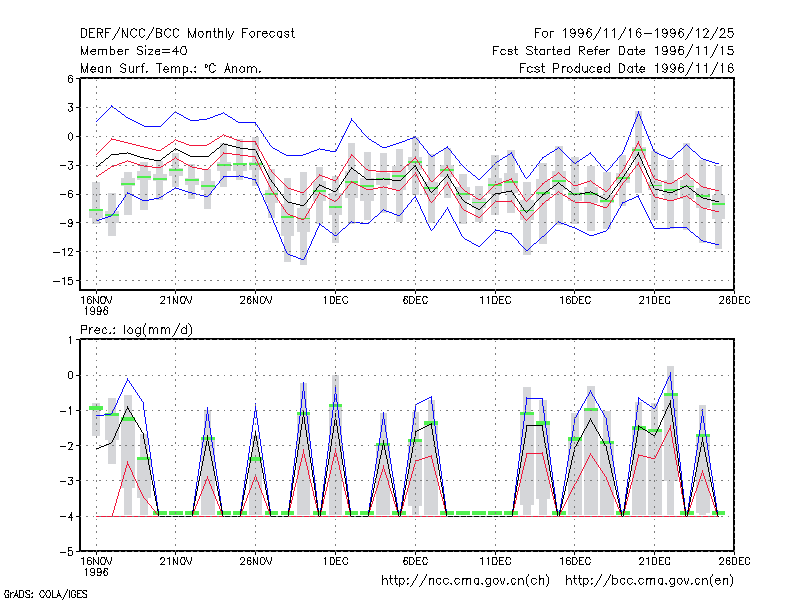Click the 'Prec.: log(mm/d)' chart label
The height and width of the screenshot is (600, 800).
point(136,330)
